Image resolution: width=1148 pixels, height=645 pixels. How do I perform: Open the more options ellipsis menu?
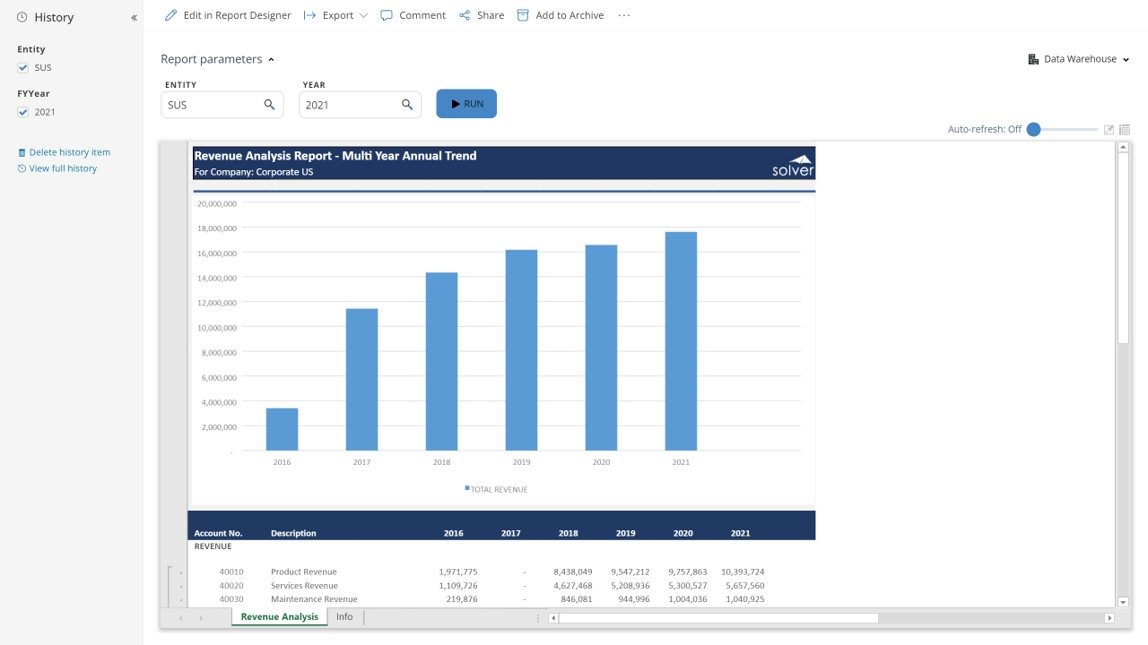[x=624, y=16]
